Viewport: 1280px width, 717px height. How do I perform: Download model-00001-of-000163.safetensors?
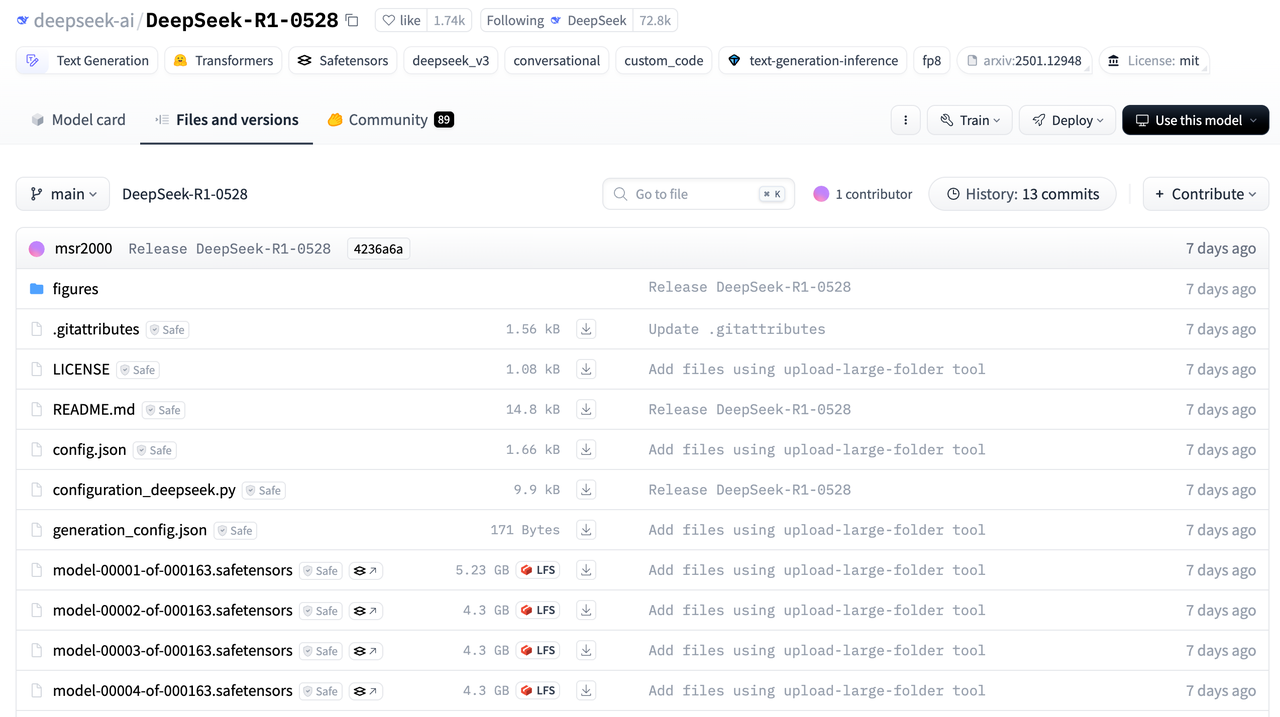coord(587,570)
